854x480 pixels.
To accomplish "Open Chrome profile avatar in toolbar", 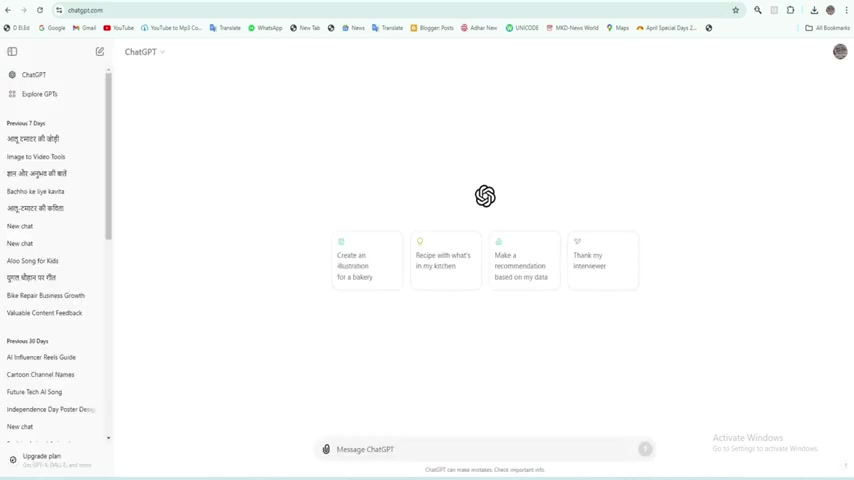I will click(x=831, y=10).
